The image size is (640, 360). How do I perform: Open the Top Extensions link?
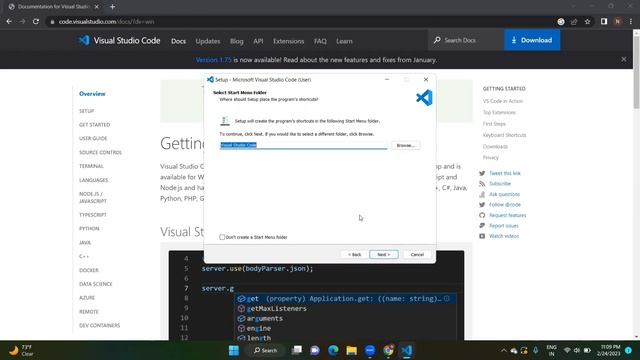click(499, 112)
